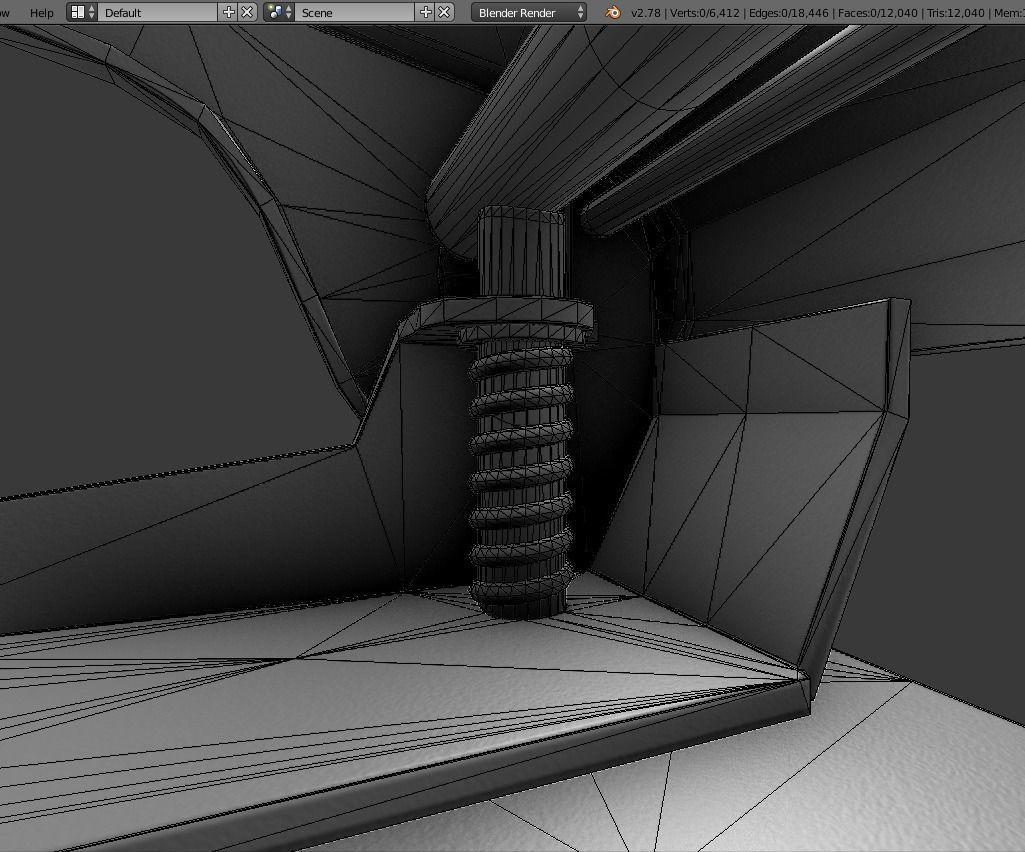The width and height of the screenshot is (1025, 852).
Task: Delete the current Scene
Action: (x=444, y=12)
